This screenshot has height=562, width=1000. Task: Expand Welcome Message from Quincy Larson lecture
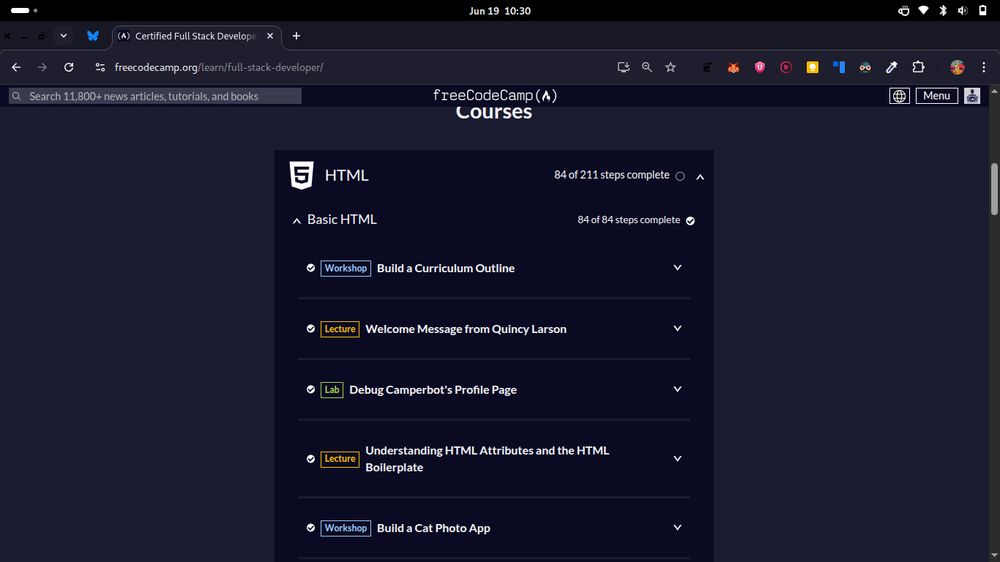coord(677,329)
